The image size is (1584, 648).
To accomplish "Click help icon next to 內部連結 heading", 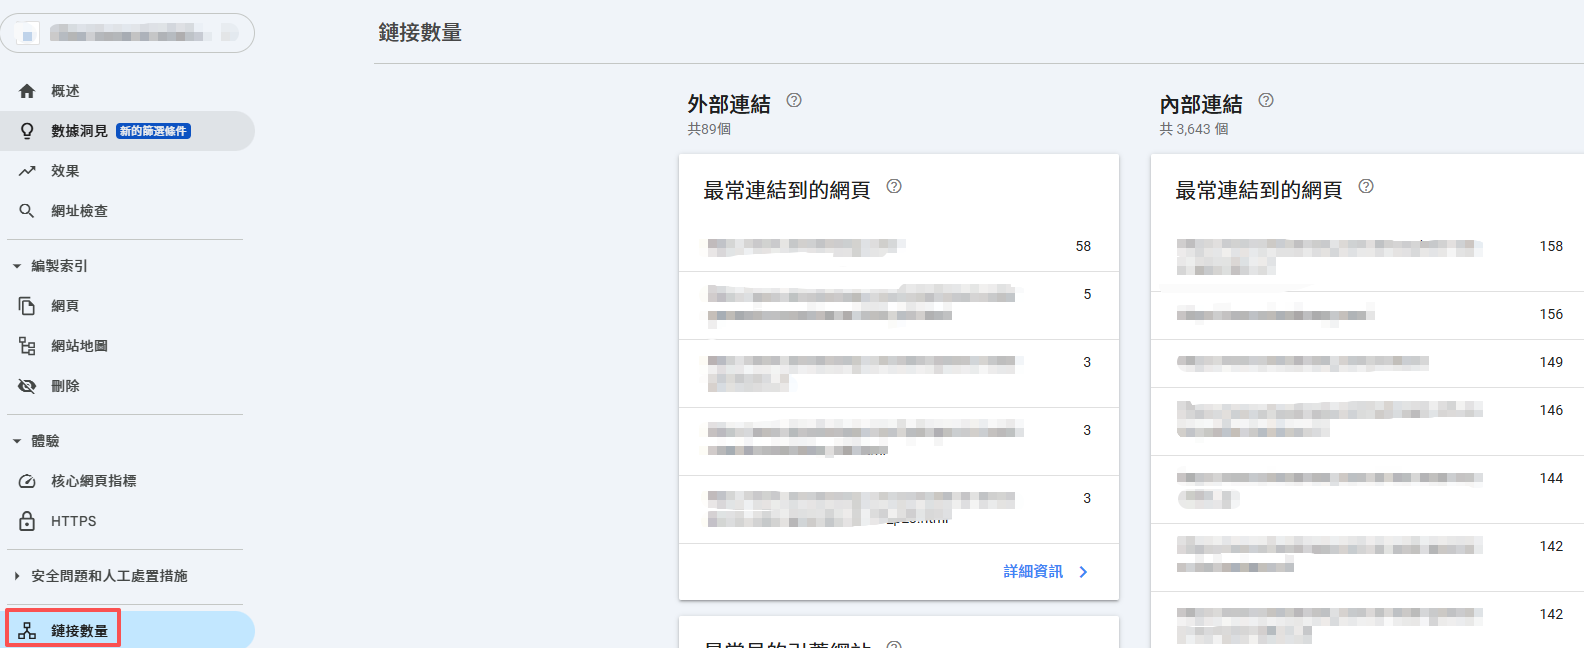I will [1266, 100].
